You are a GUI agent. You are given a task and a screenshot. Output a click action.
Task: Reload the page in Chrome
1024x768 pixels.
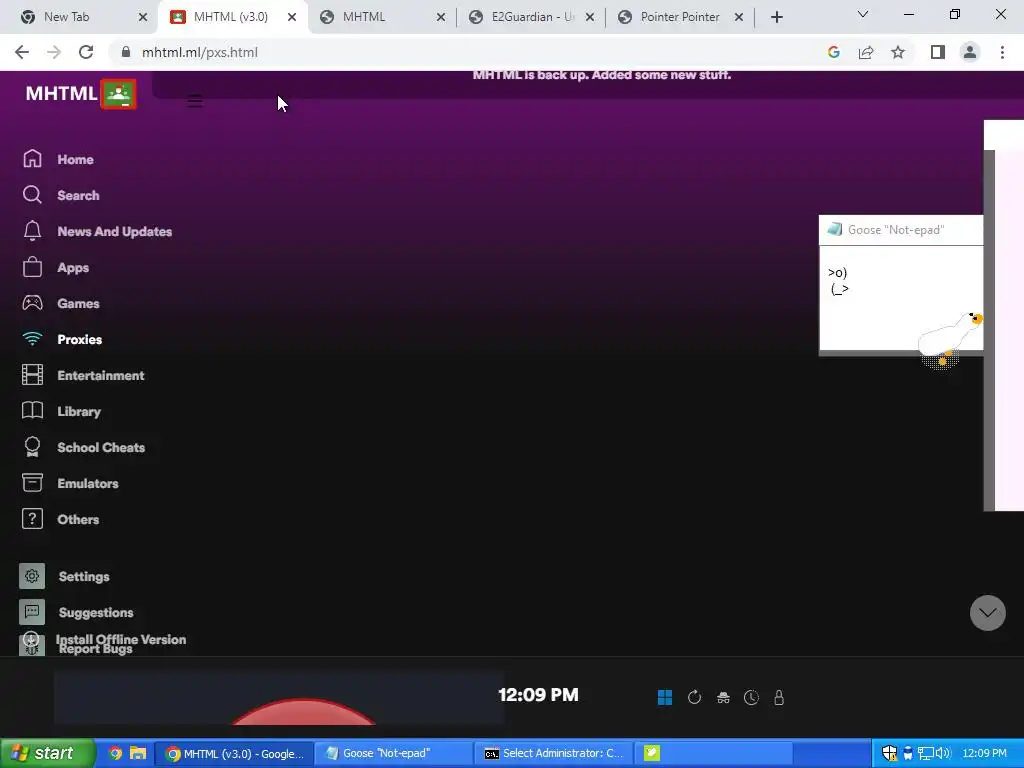click(86, 52)
